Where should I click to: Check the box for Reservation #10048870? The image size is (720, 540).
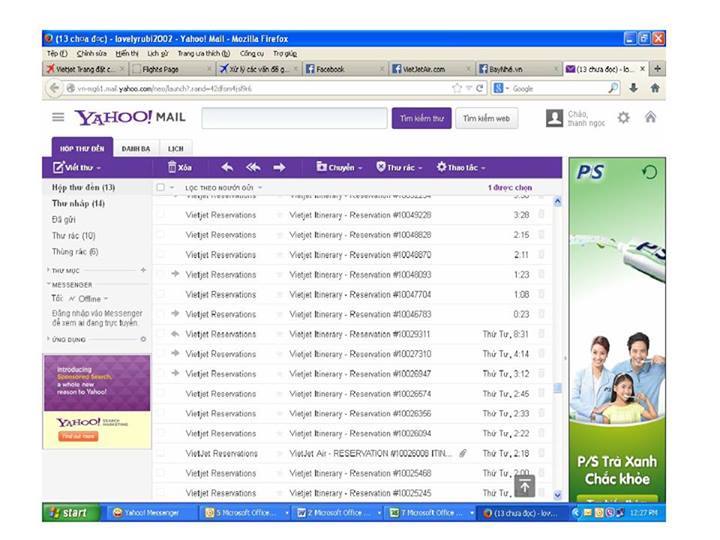point(161,254)
